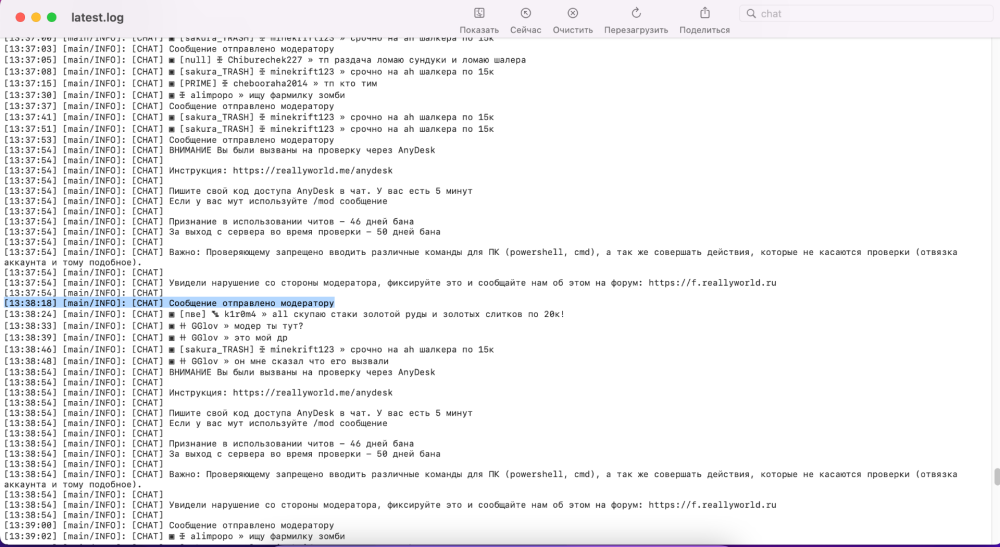Select 13:38:46 minekrift123 line
This screenshot has width=1000, height=547.
click(x=249, y=350)
